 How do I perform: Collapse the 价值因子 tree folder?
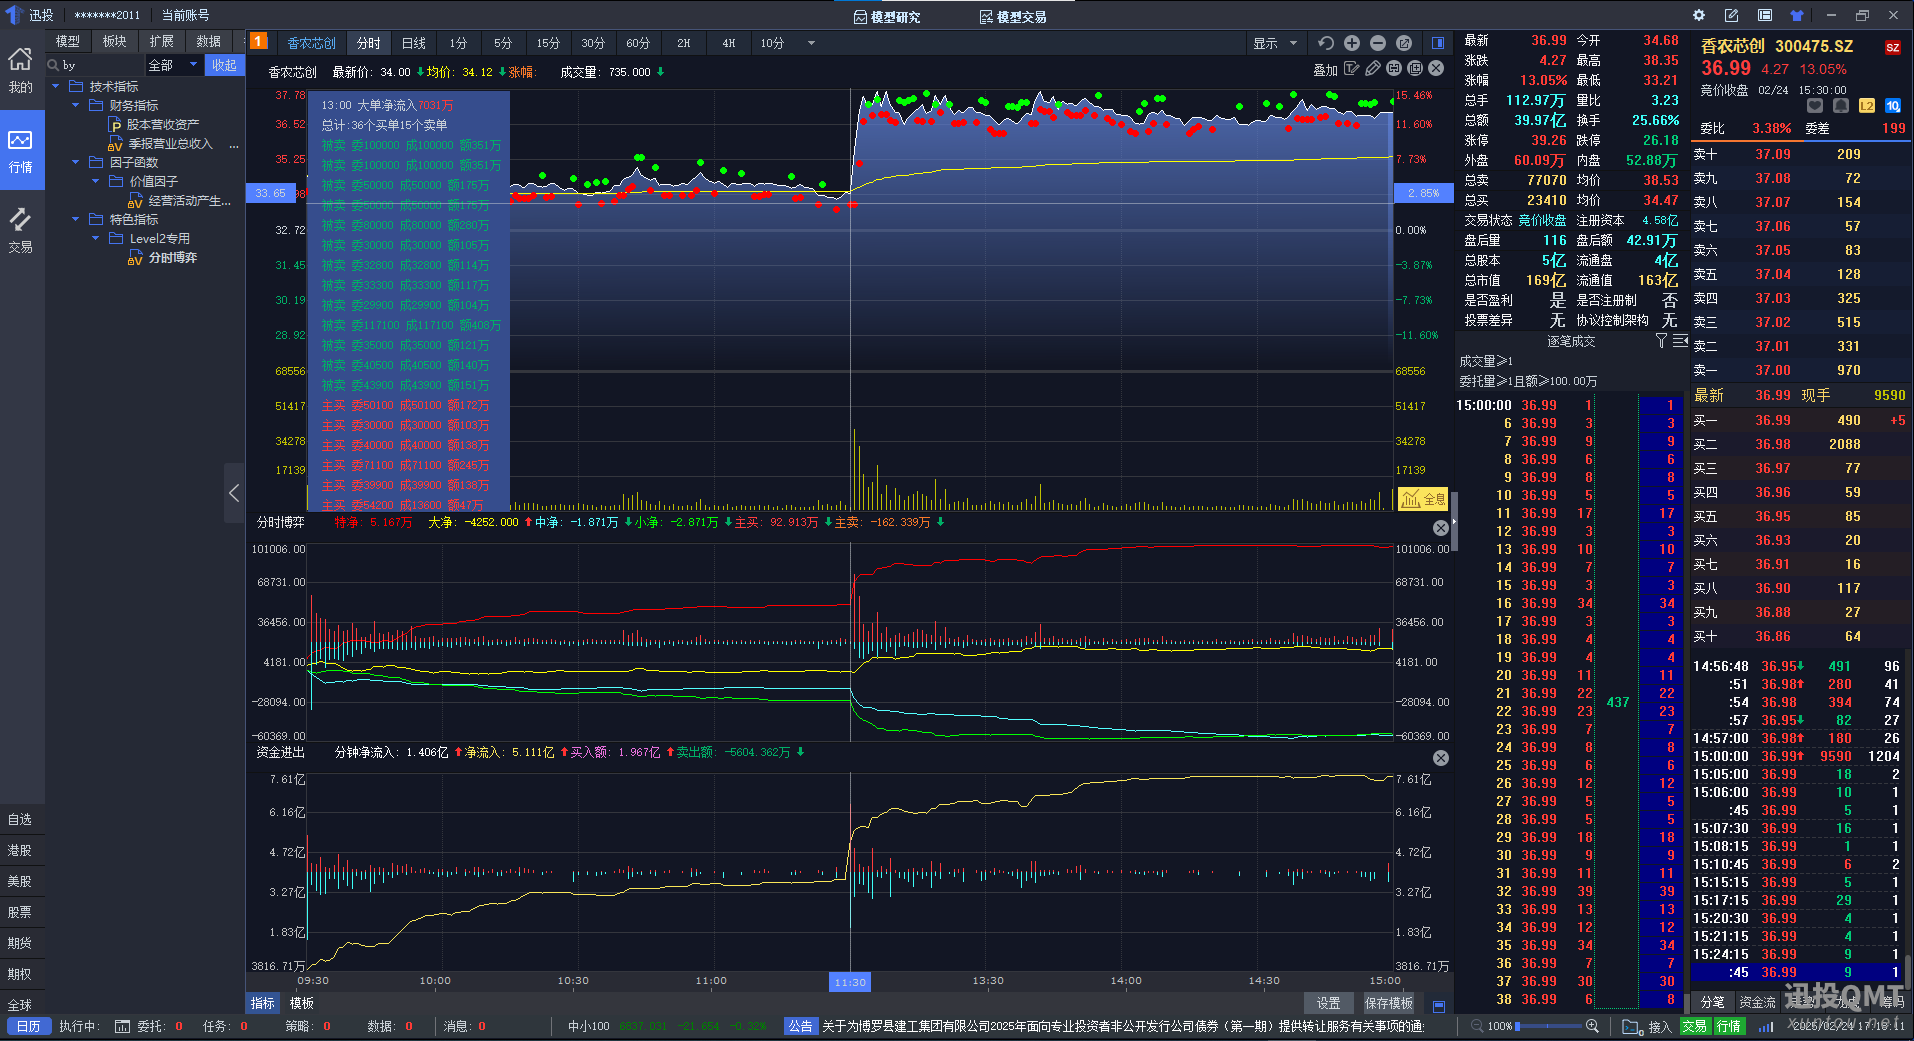coord(95,181)
